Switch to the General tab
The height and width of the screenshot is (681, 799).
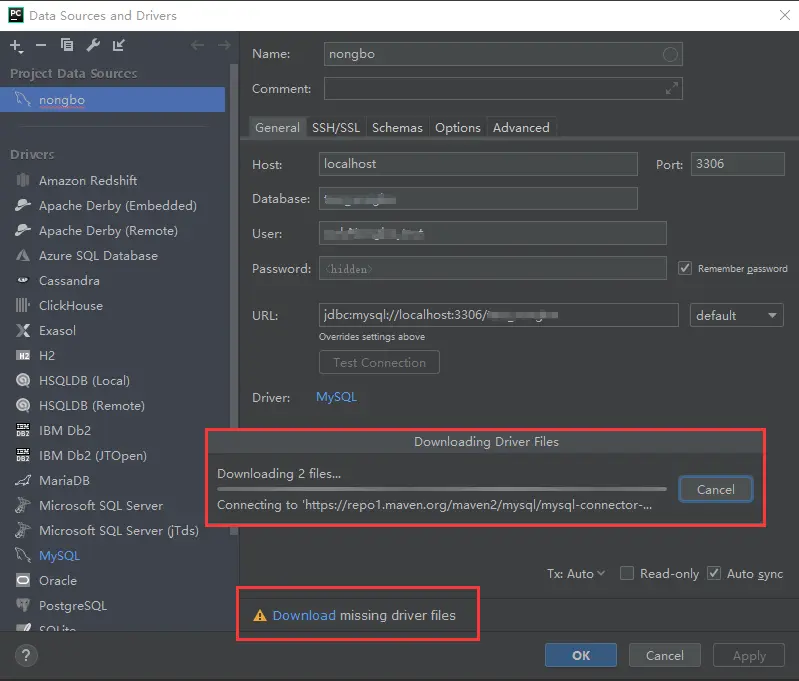pyautogui.click(x=277, y=127)
